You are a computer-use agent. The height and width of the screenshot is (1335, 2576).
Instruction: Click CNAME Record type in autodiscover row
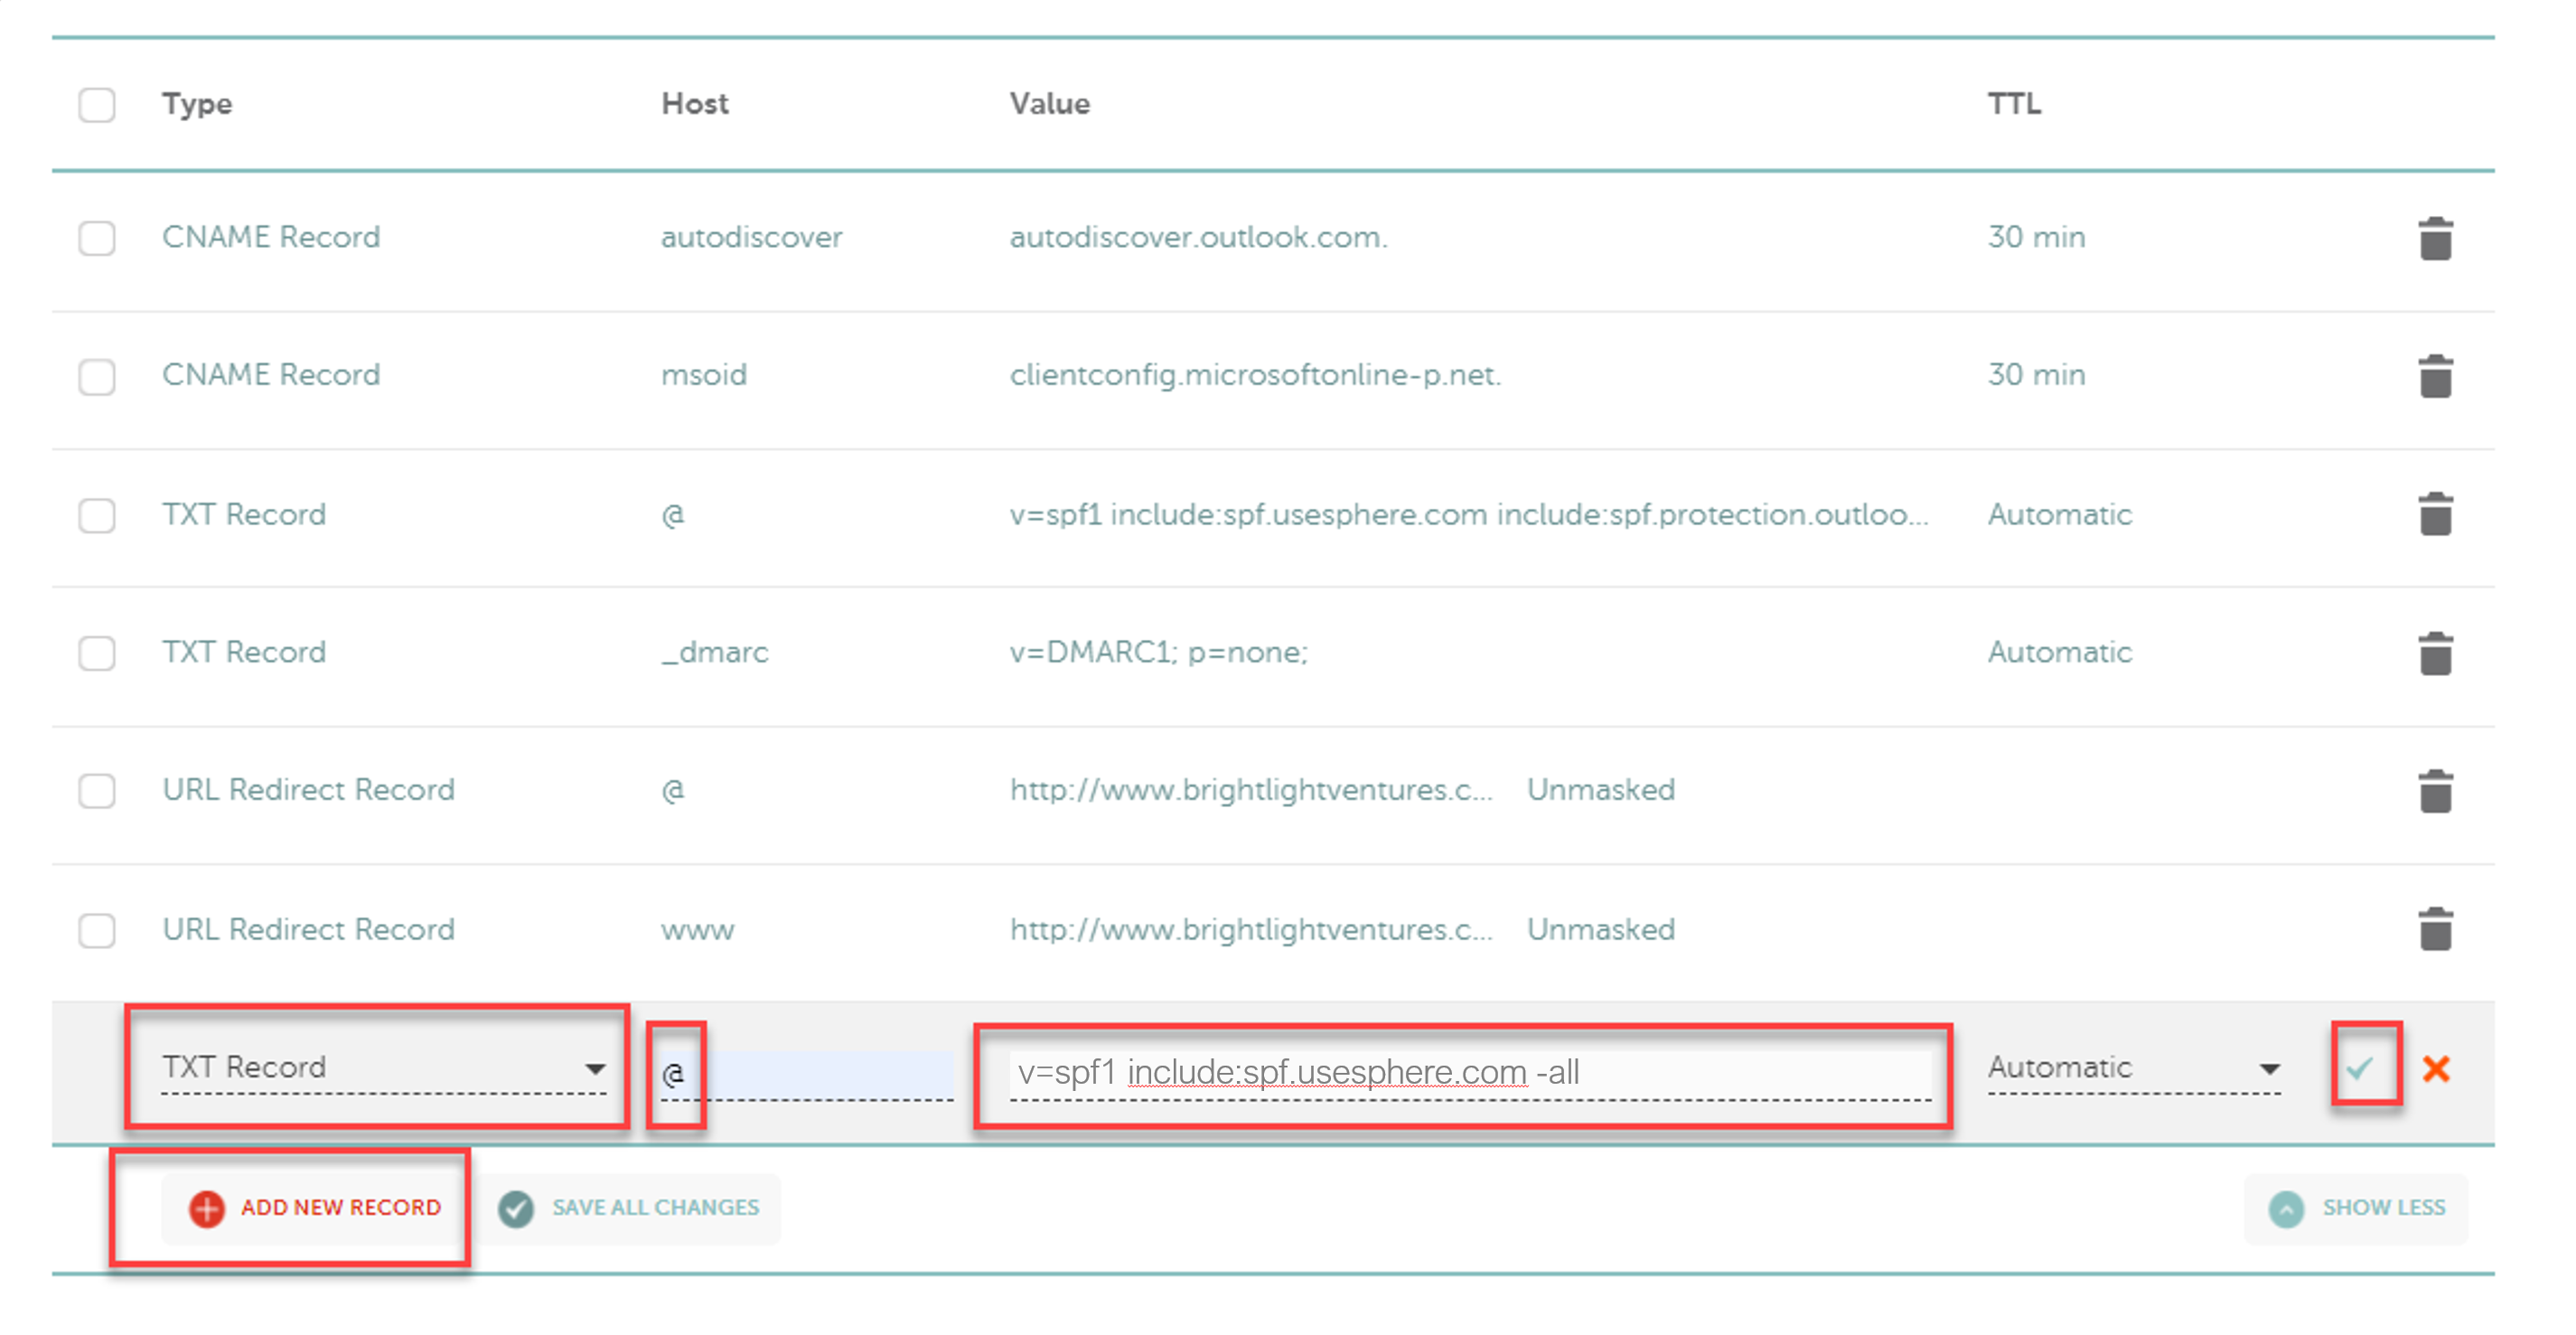click(x=271, y=237)
